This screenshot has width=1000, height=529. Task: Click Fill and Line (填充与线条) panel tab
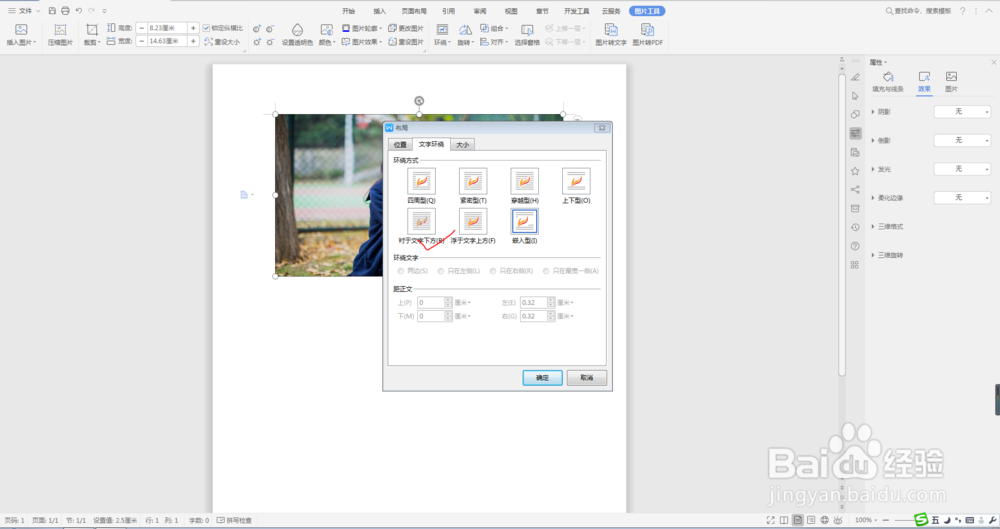tap(888, 82)
